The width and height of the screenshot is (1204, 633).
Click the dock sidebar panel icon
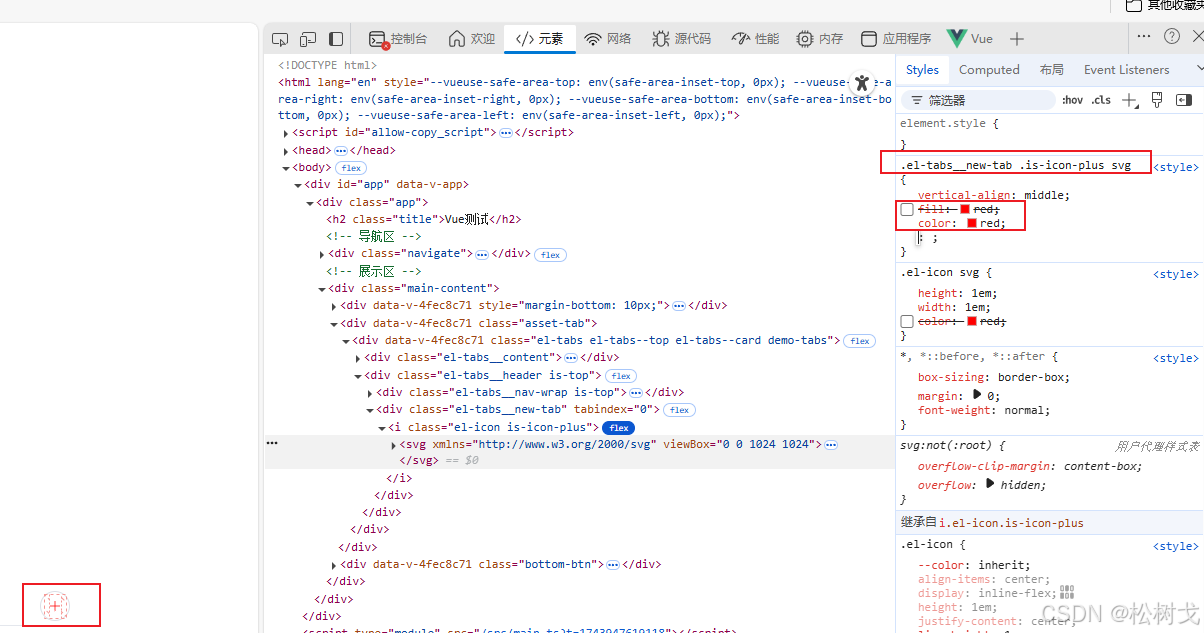336,39
